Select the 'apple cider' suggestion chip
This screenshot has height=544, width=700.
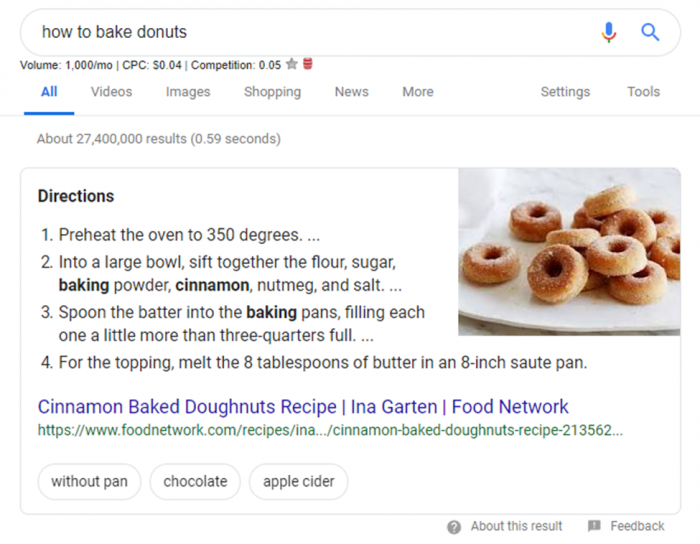[299, 482]
